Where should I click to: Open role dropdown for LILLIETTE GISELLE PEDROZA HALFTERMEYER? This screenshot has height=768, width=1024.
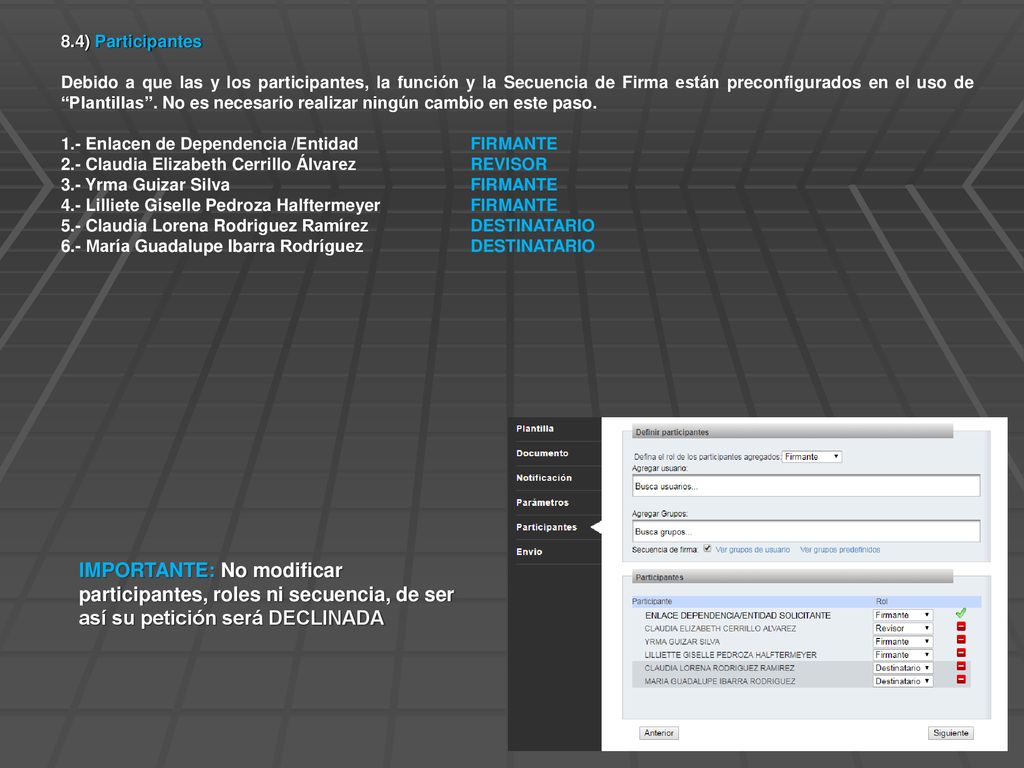click(903, 654)
